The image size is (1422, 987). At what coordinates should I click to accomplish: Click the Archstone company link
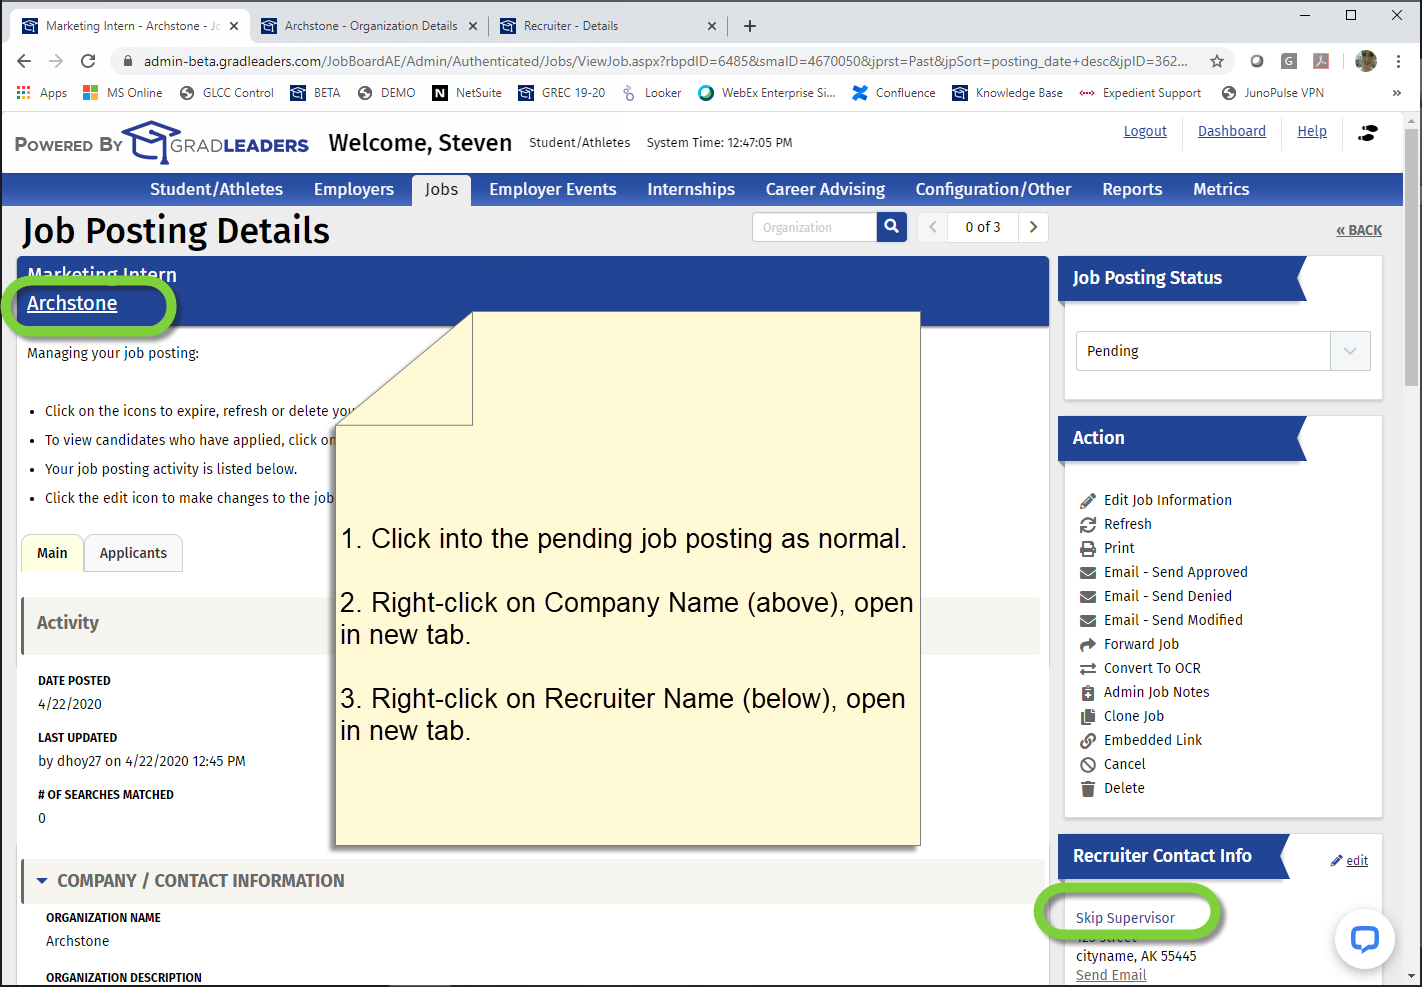pyautogui.click(x=72, y=303)
